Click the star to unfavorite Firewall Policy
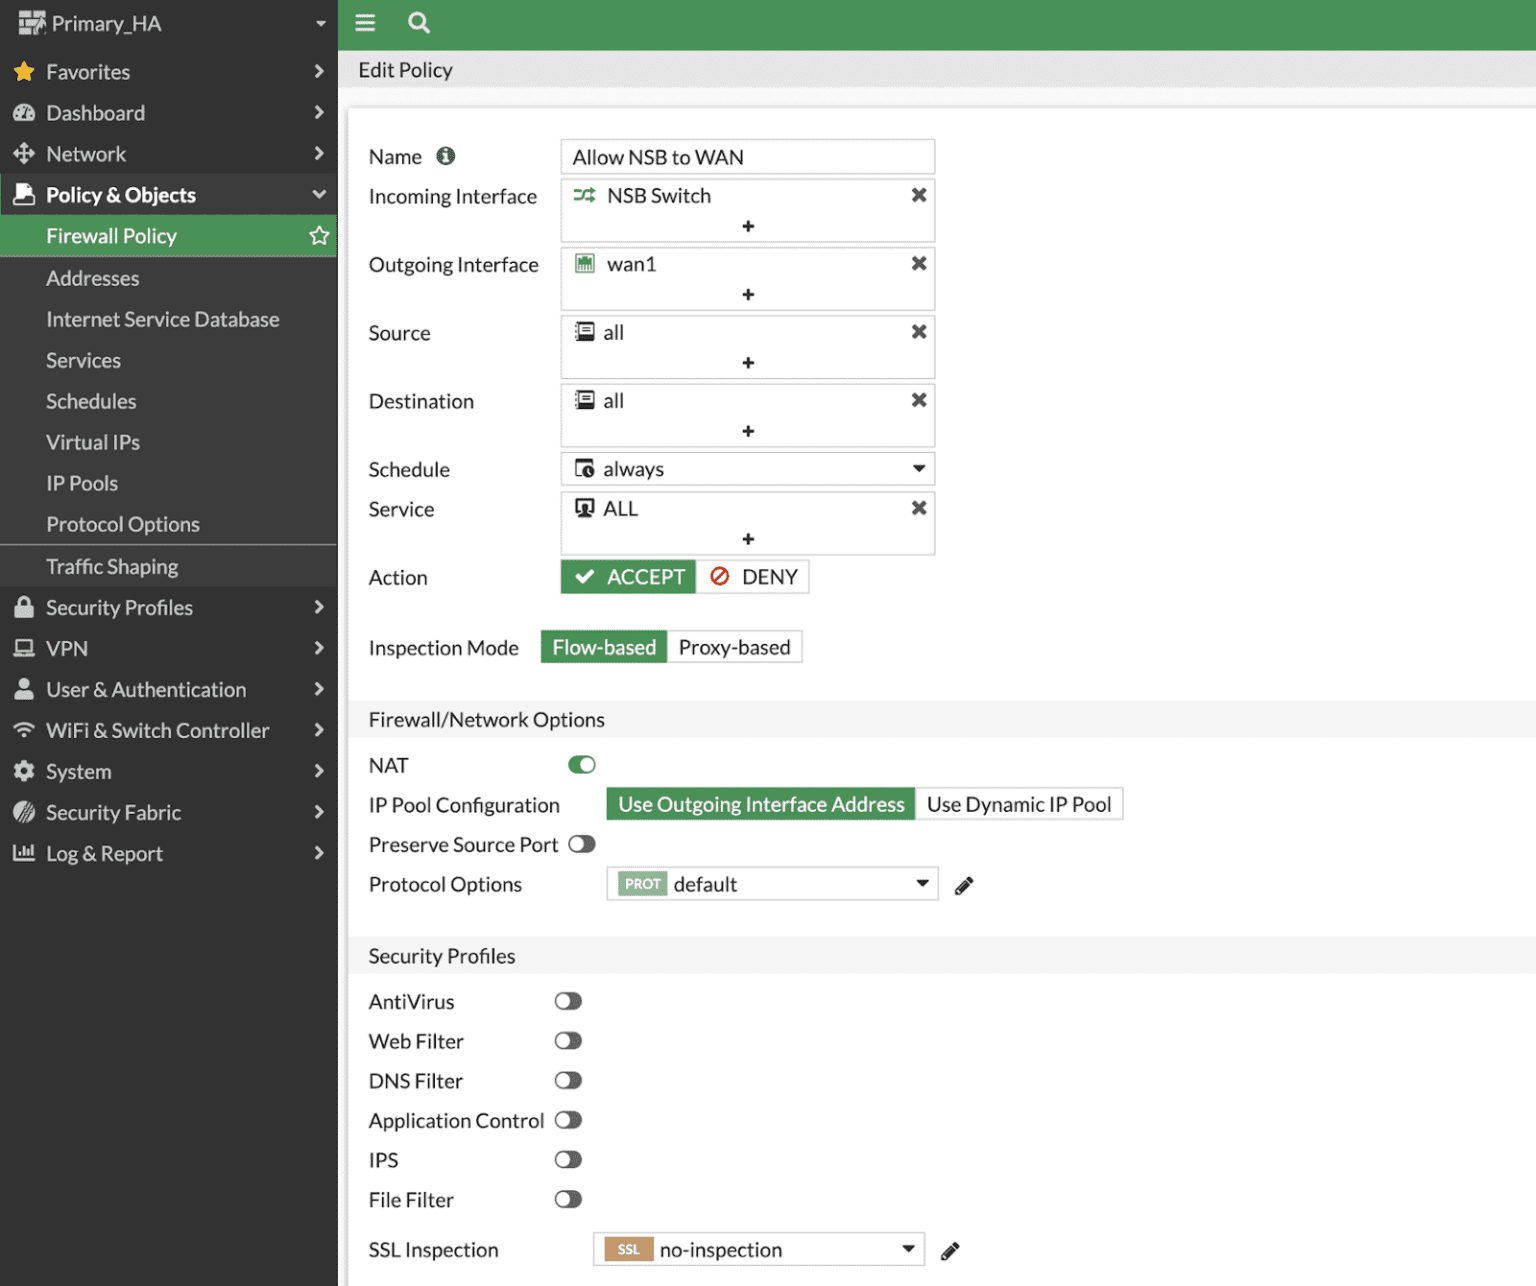The height and width of the screenshot is (1286, 1536). 318,236
